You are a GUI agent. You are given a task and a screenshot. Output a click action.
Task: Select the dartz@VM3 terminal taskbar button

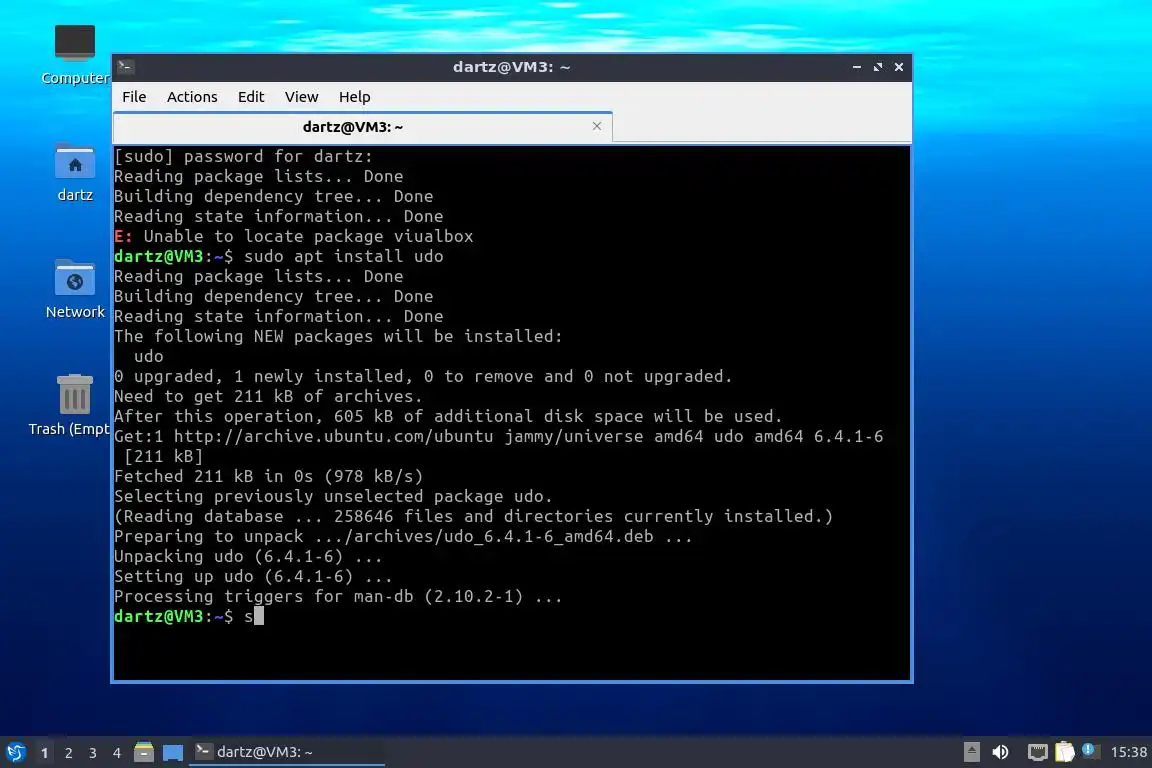point(287,752)
